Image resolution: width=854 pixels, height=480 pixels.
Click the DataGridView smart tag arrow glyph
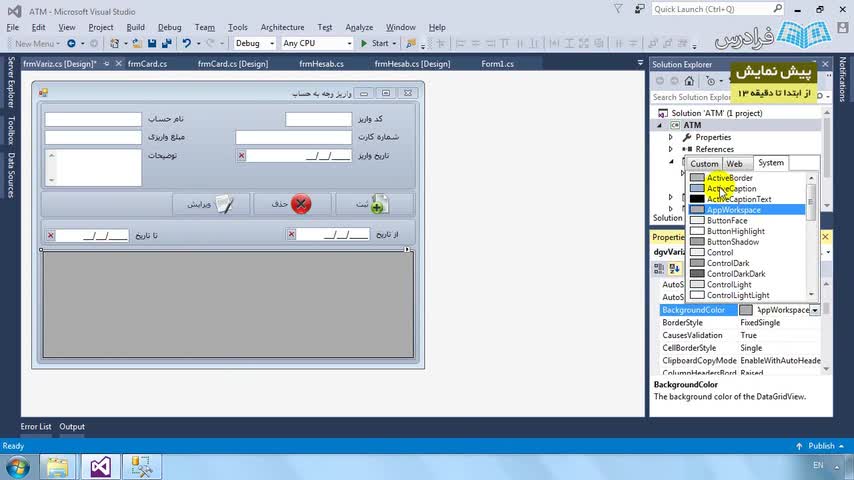click(x=407, y=250)
